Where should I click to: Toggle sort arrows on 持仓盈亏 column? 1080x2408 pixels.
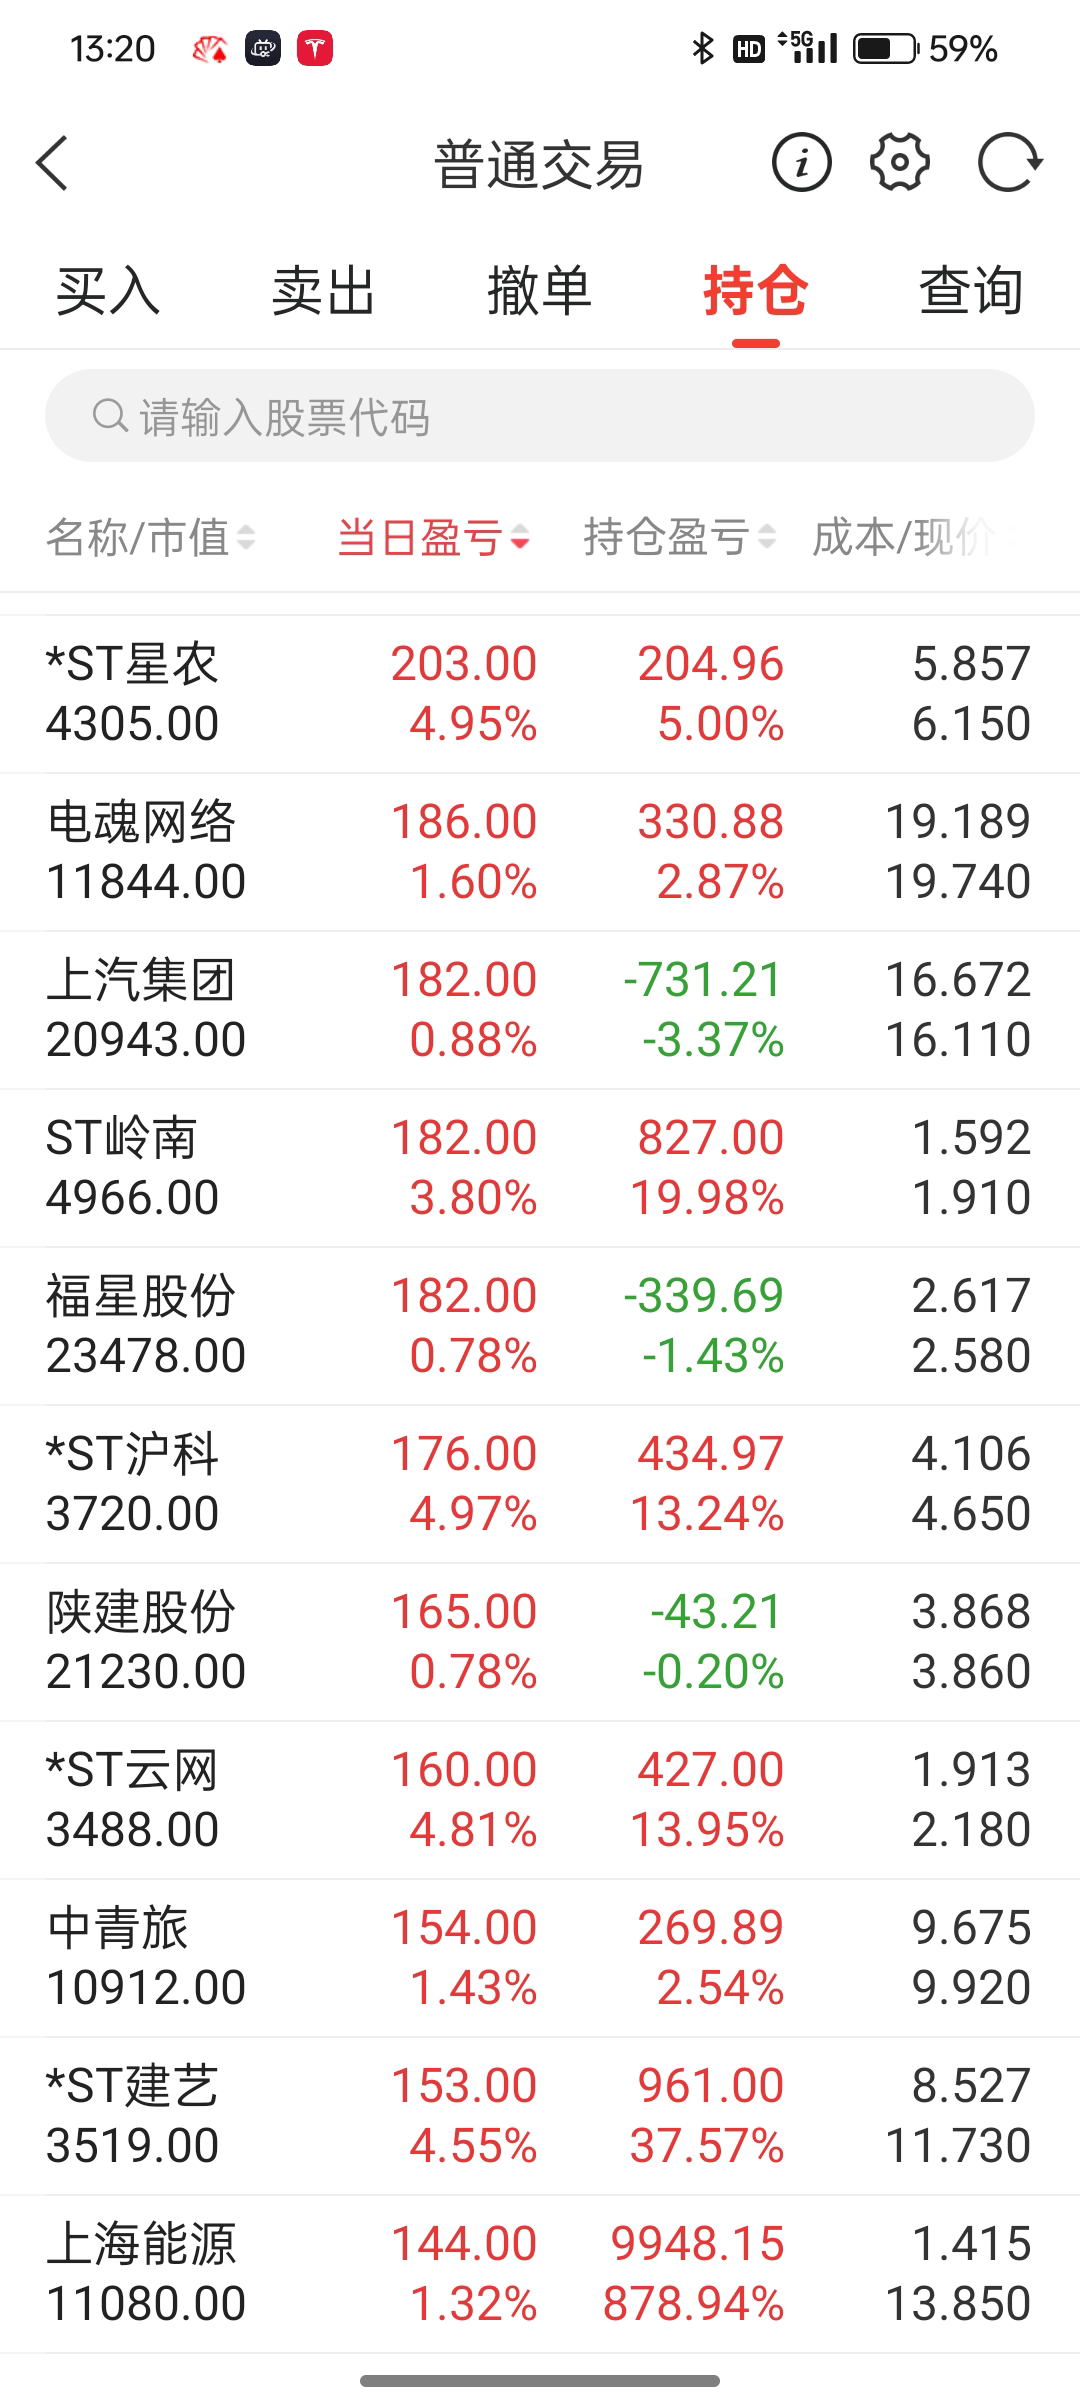(x=767, y=538)
